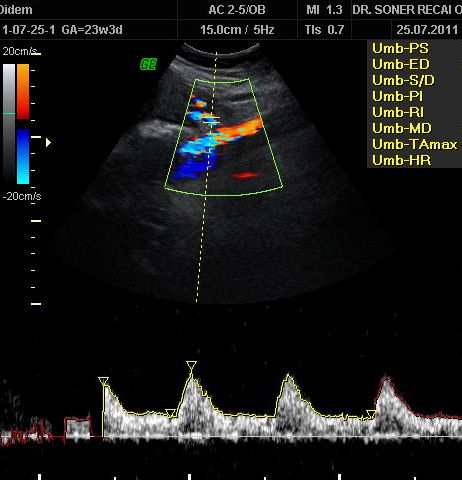Click the depth focus arrow marker
This screenshot has width=462, height=480.
point(48,143)
